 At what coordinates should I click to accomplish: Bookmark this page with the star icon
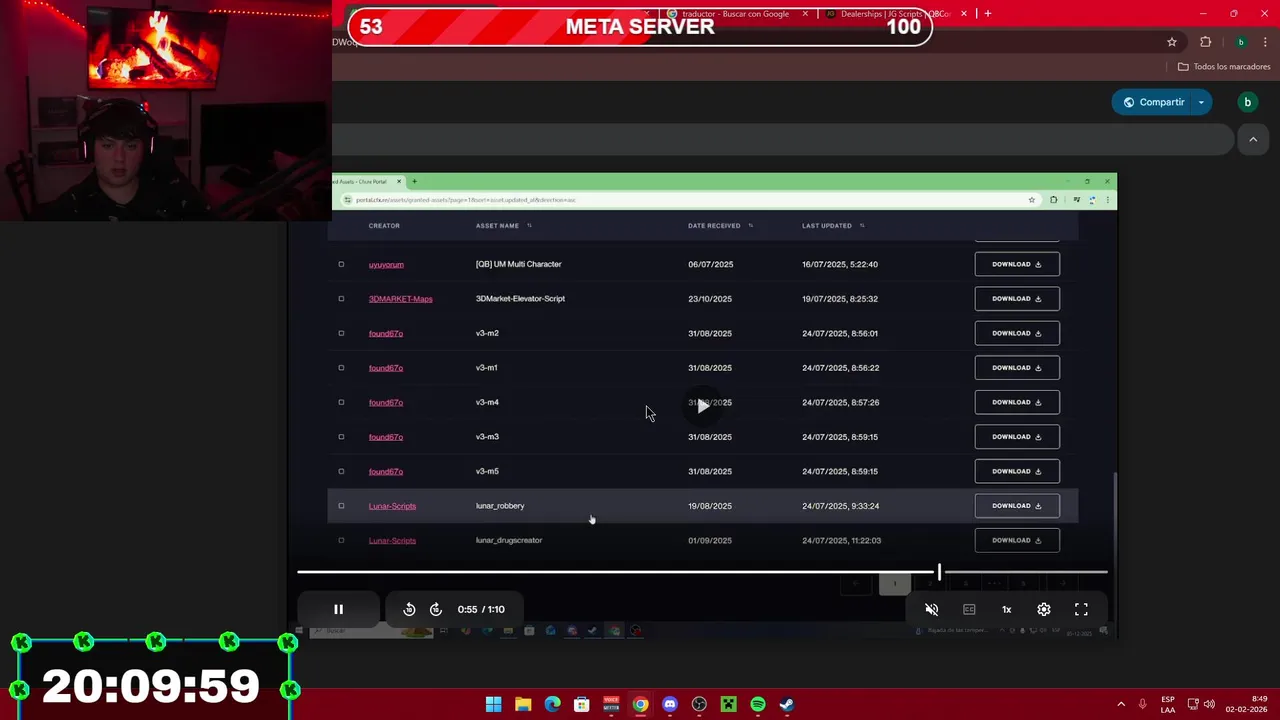1172,42
